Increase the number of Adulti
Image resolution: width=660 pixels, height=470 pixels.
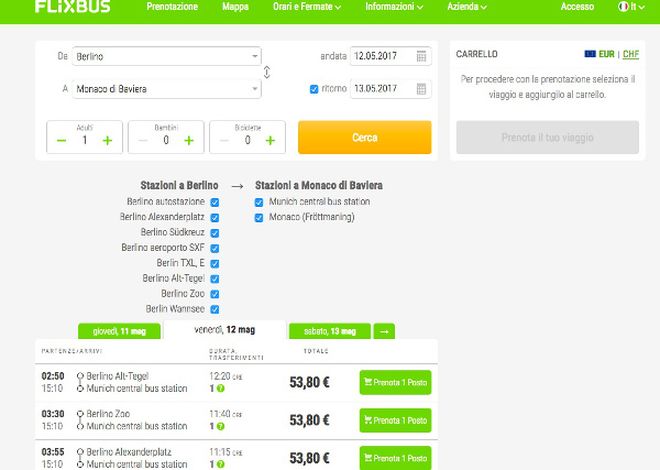pyautogui.click(x=107, y=140)
